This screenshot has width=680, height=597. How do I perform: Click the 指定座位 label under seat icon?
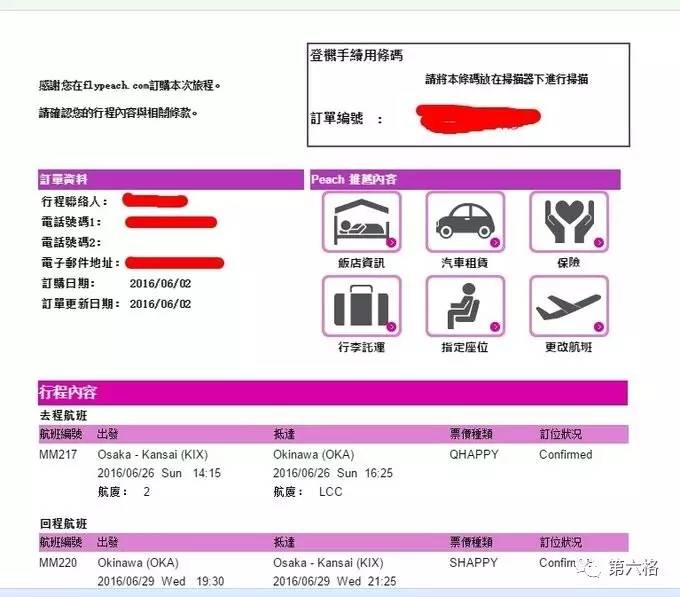[464, 347]
